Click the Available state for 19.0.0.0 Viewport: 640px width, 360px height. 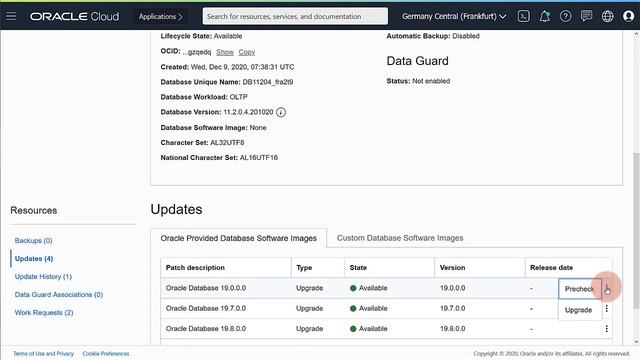tap(369, 288)
